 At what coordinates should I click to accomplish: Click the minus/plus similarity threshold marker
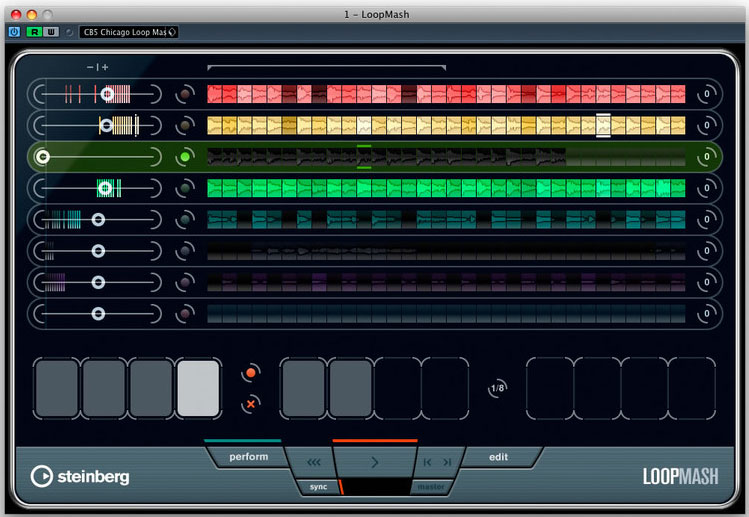(97, 67)
